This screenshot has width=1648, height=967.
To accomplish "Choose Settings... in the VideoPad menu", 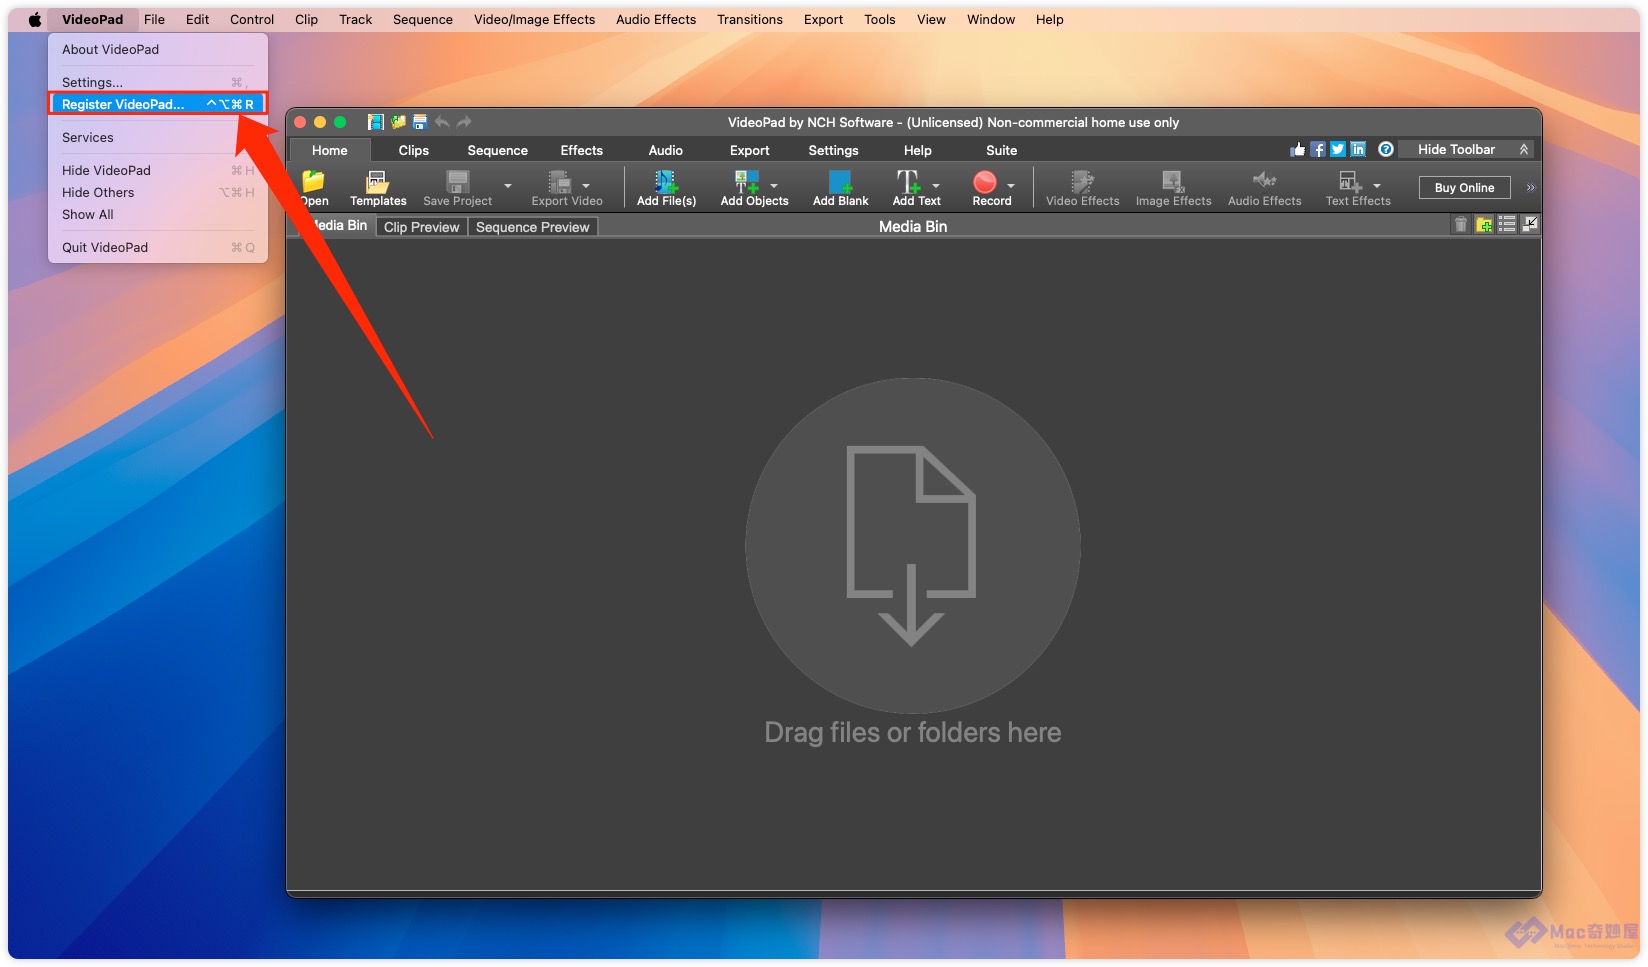I will [158, 82].
